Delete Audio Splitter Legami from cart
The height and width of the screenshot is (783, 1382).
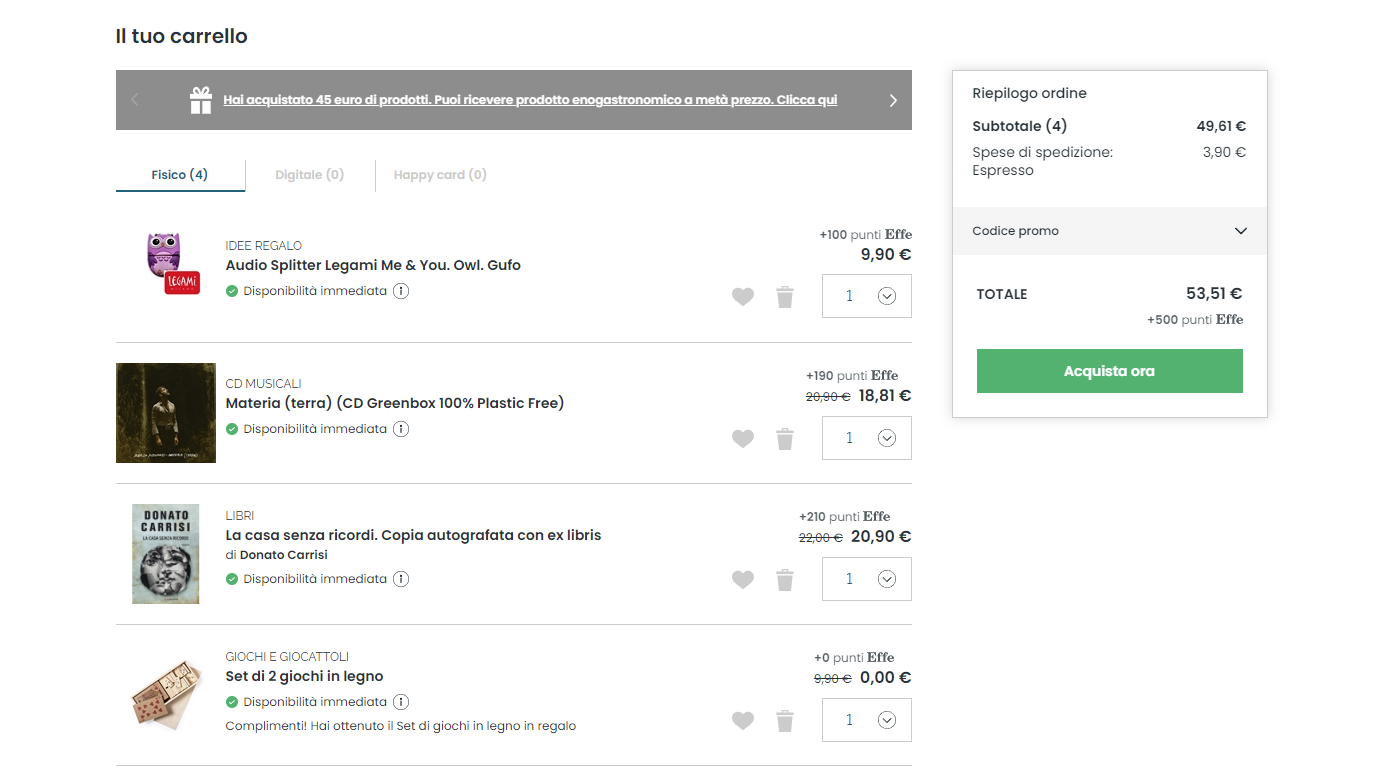pyautogui.click(x=785, y=297)
